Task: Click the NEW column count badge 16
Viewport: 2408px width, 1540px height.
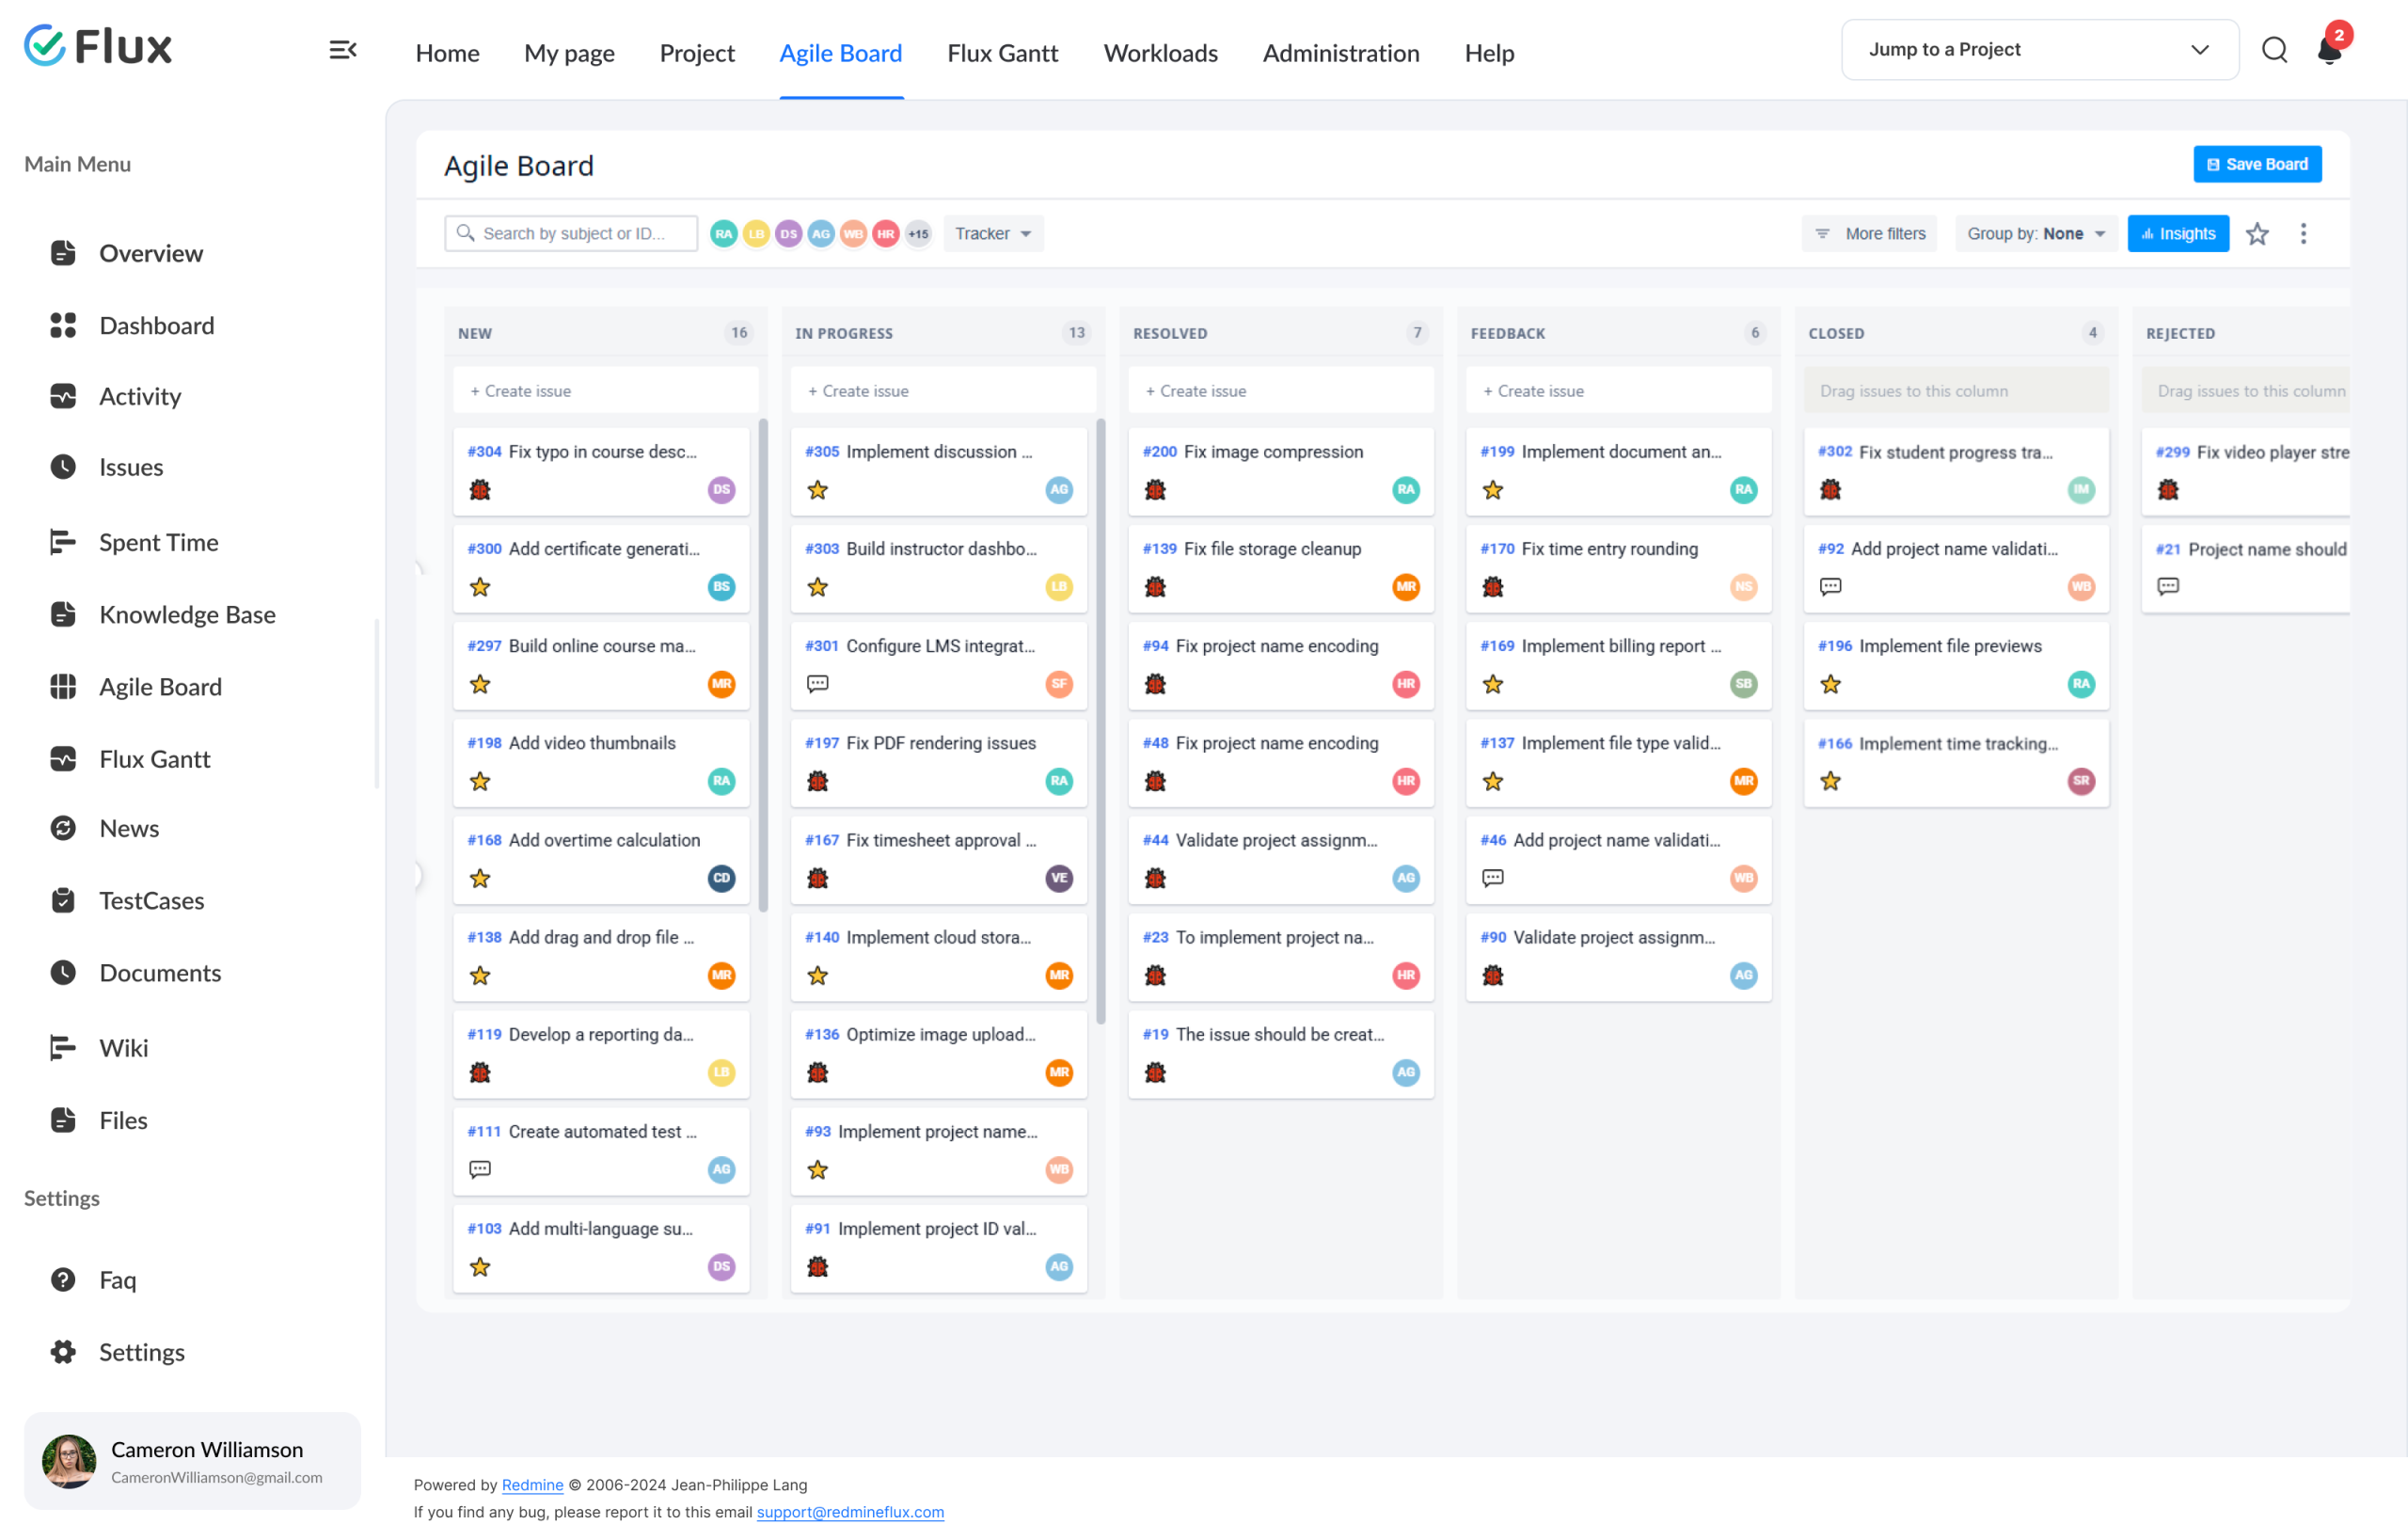Action: point(739,333)
